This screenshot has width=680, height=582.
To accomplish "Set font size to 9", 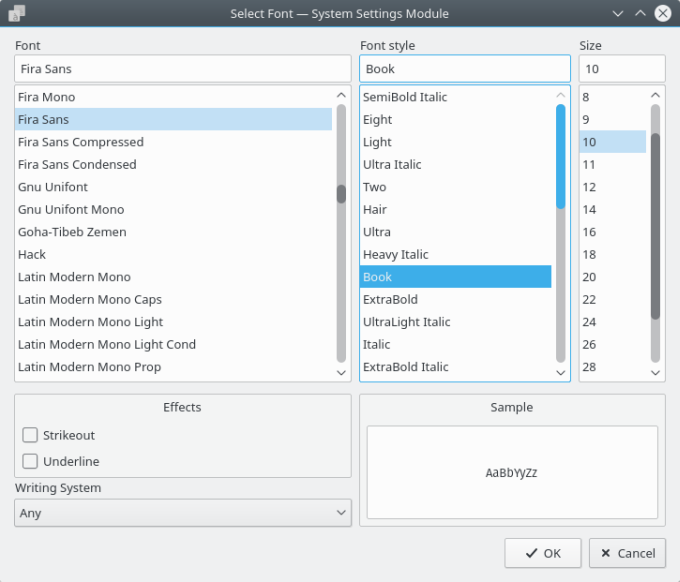I will pos(613,119).
